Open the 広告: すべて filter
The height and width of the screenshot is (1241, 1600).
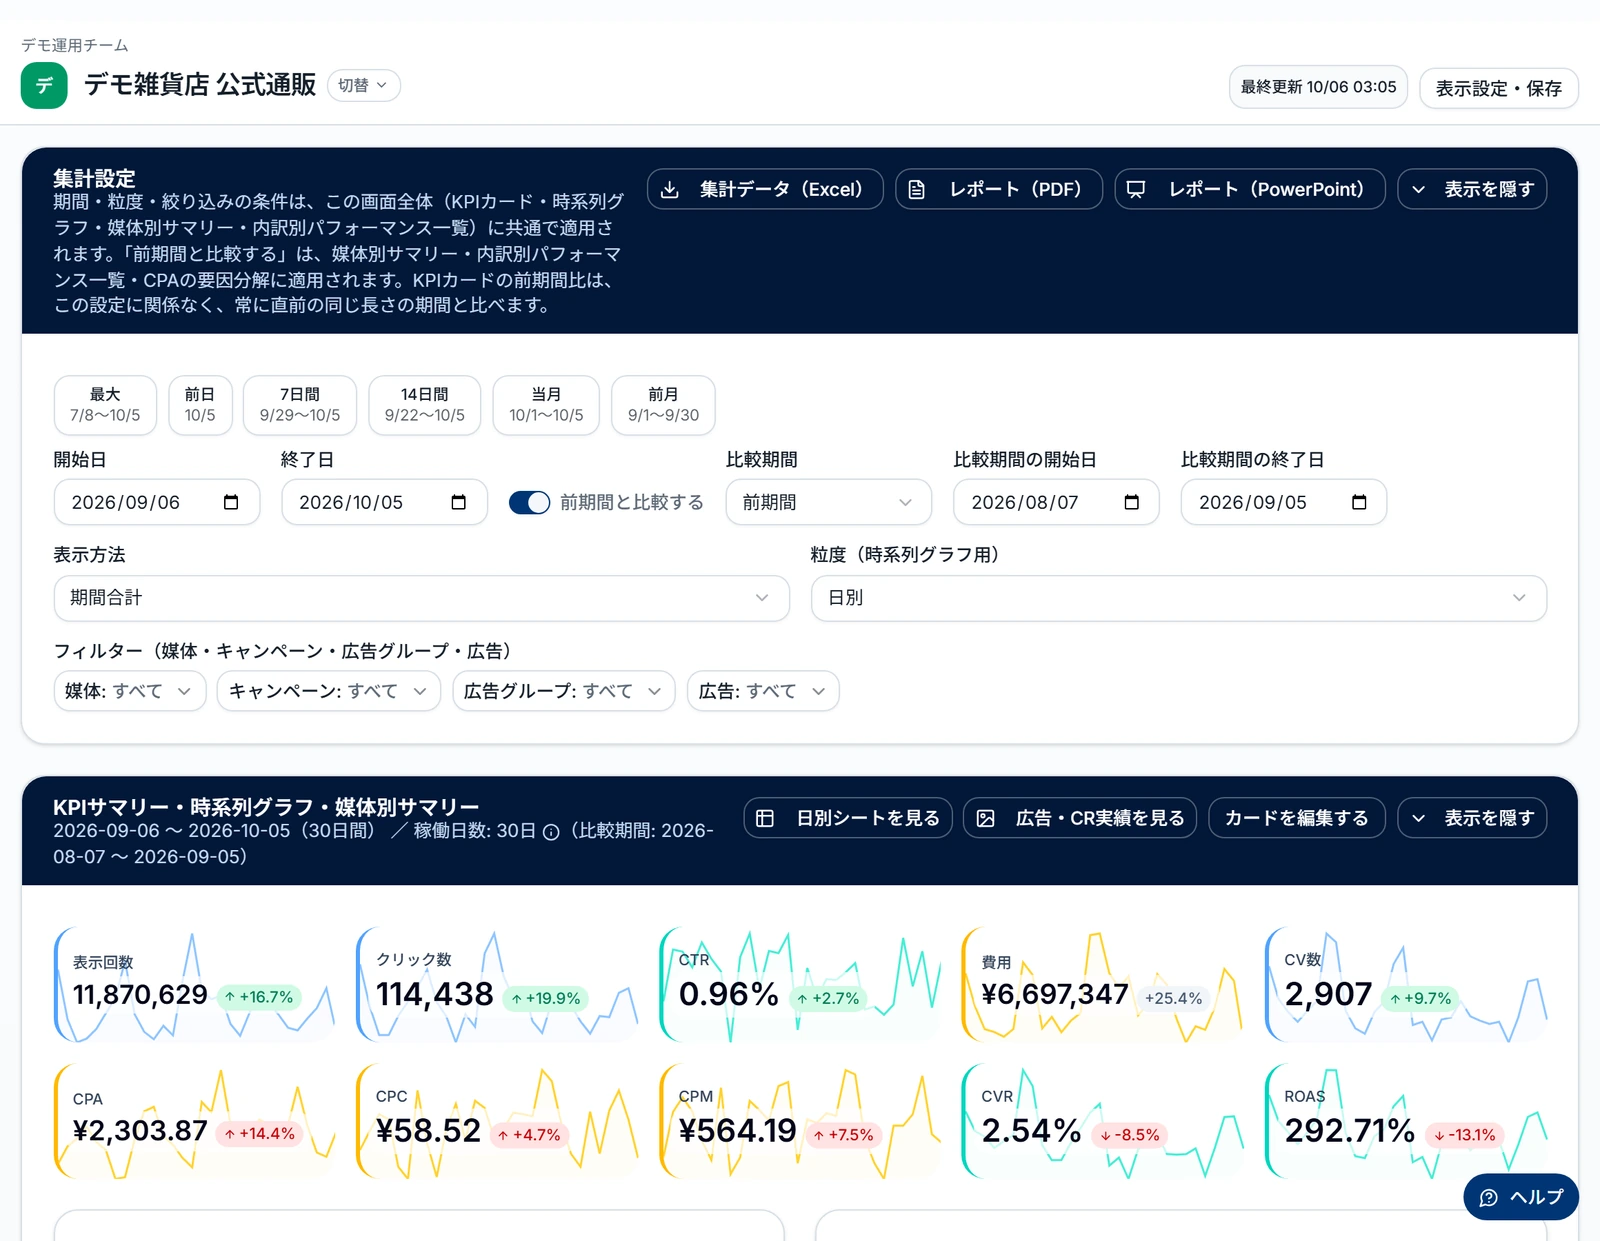[x=763, y=691]
